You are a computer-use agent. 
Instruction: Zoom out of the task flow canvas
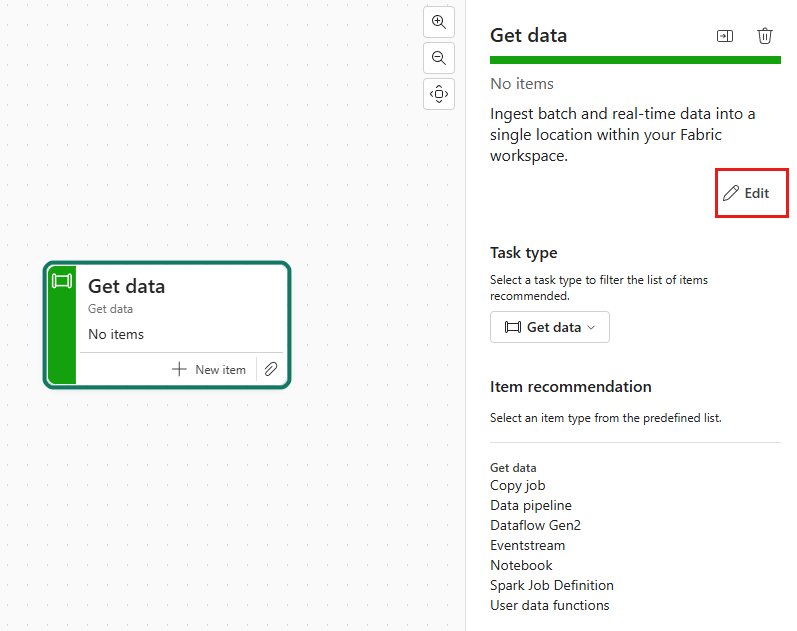438,58
